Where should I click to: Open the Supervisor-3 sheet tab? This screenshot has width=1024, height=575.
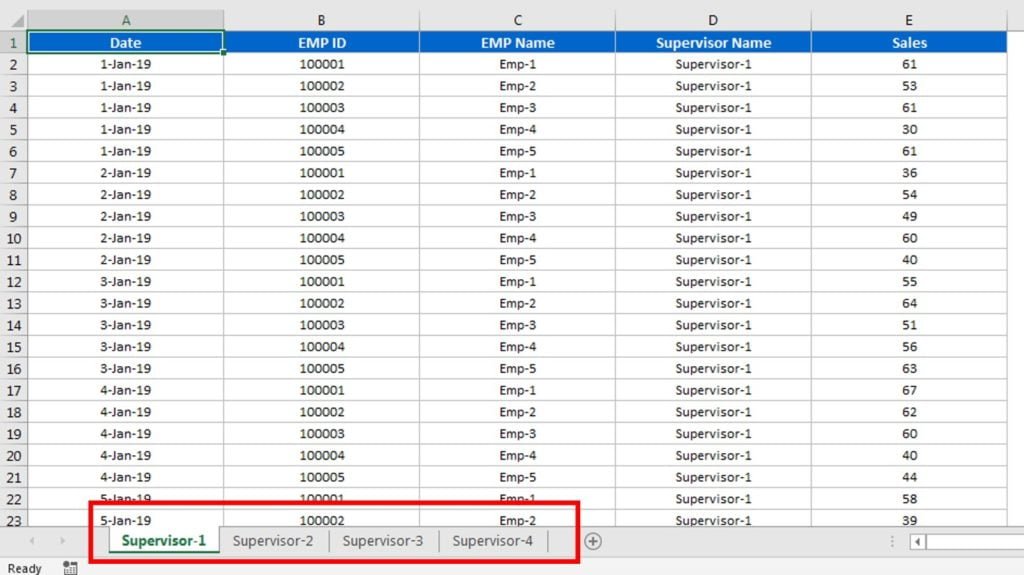point(383,541)
